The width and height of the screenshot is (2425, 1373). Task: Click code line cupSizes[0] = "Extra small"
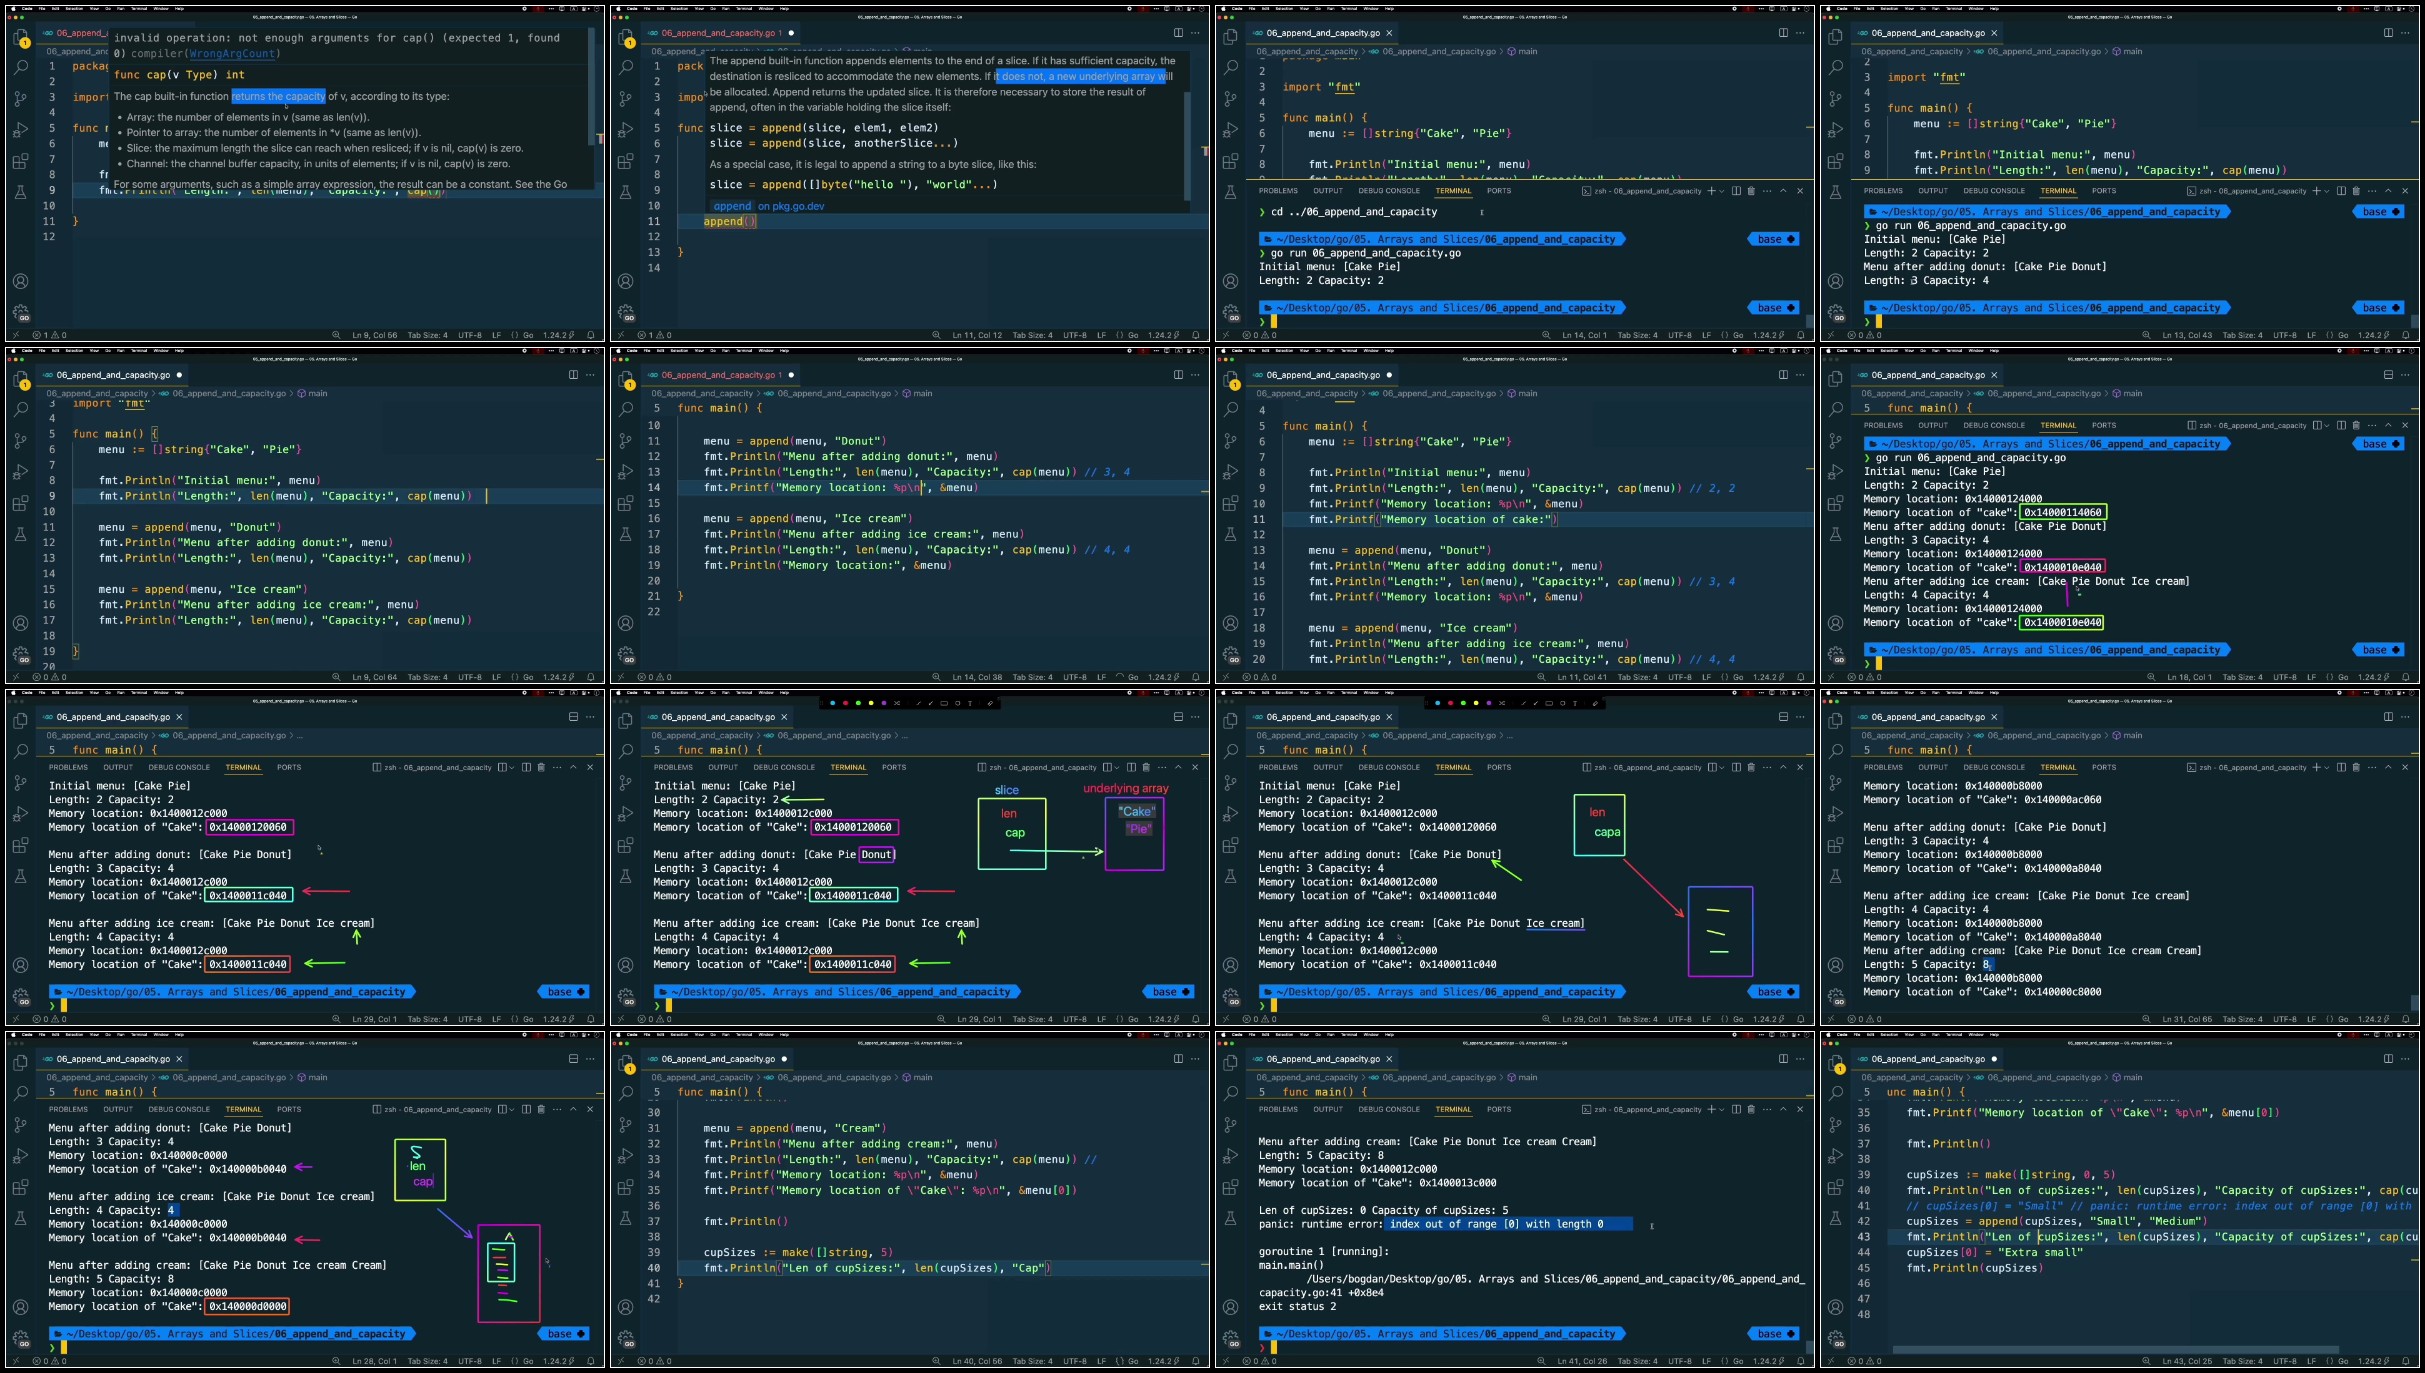click(x=1994, y=1252)
